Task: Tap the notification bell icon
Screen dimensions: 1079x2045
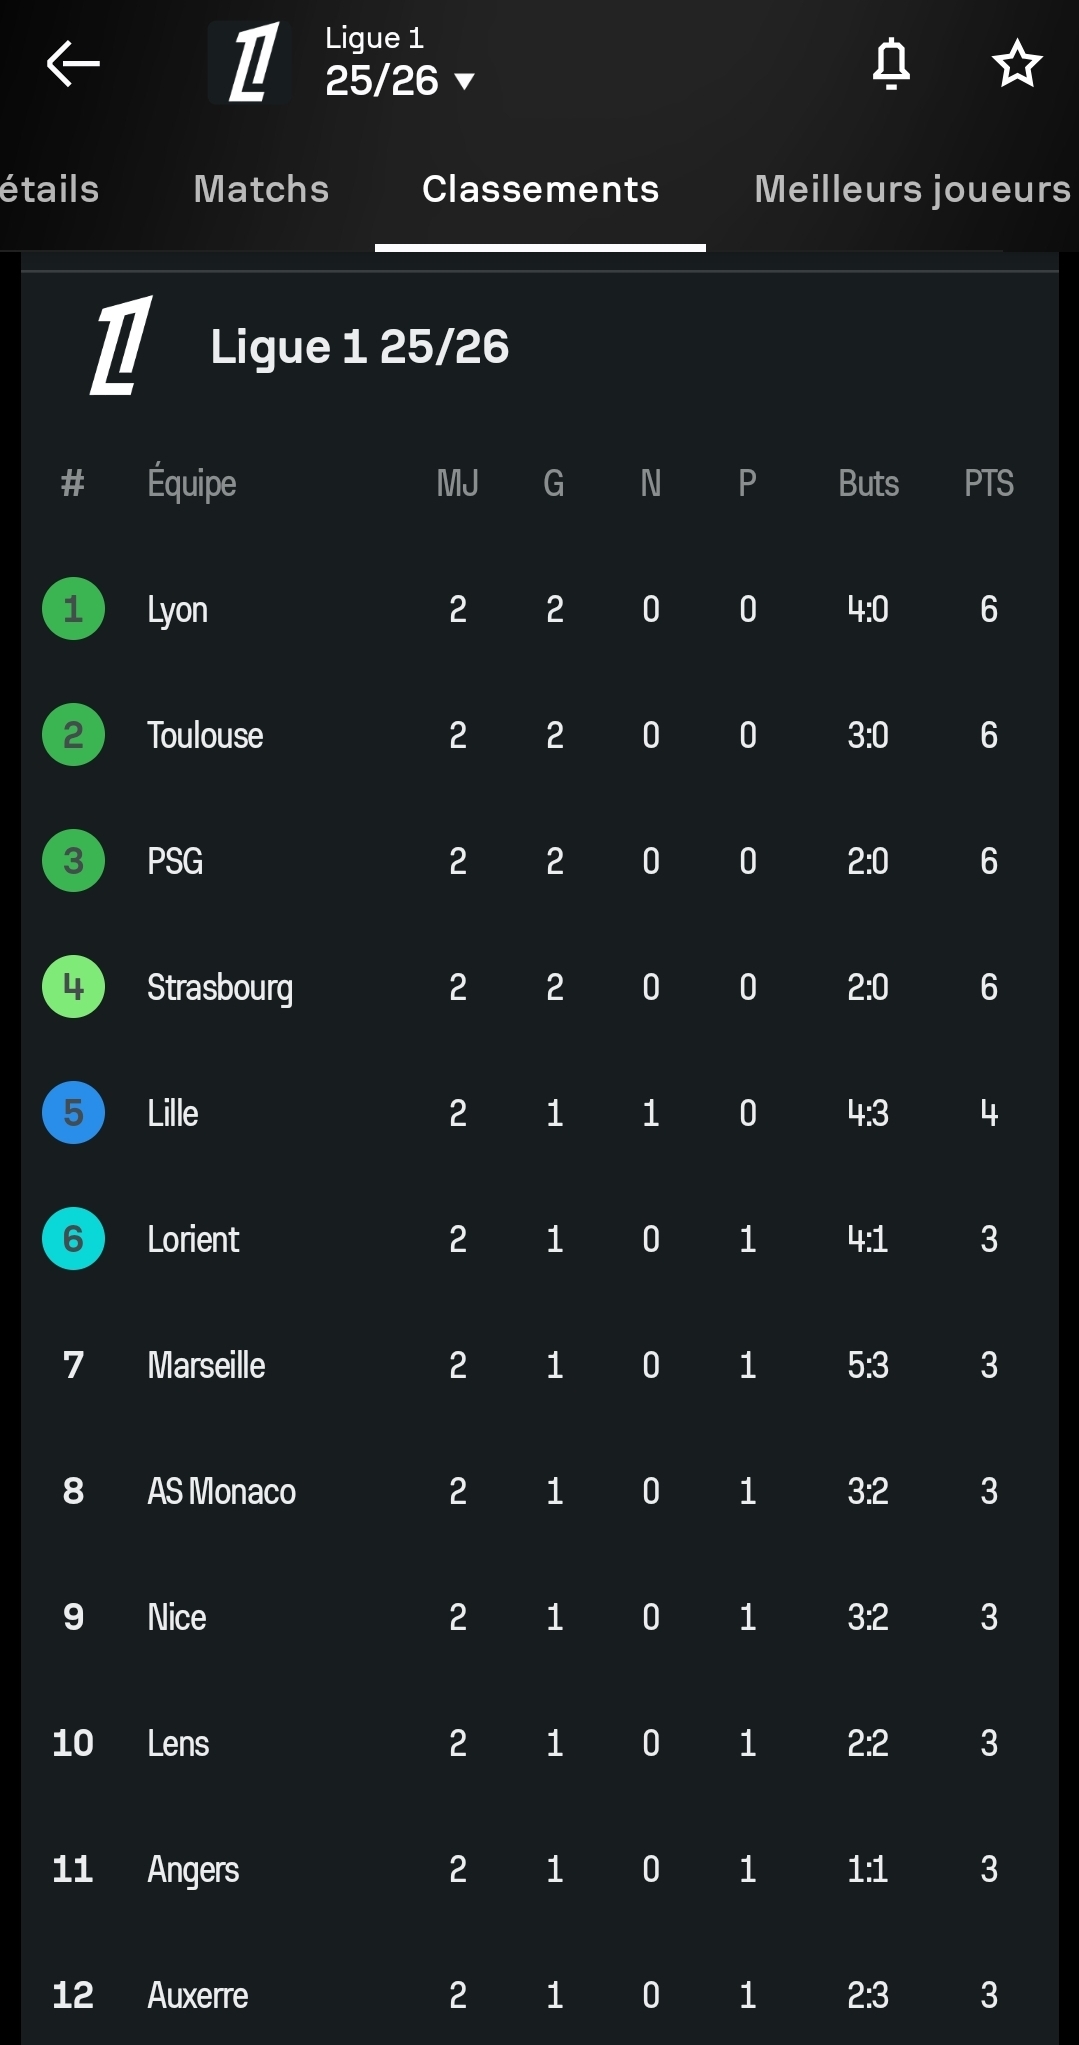Action: coord(890,64)
